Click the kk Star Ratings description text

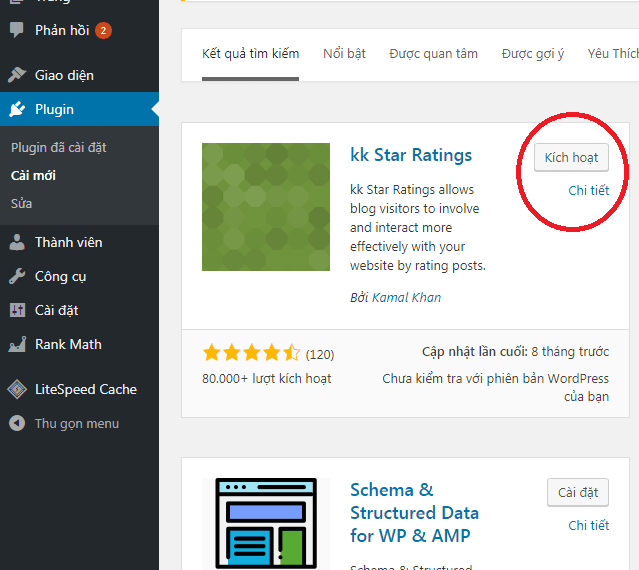point(418,227)
